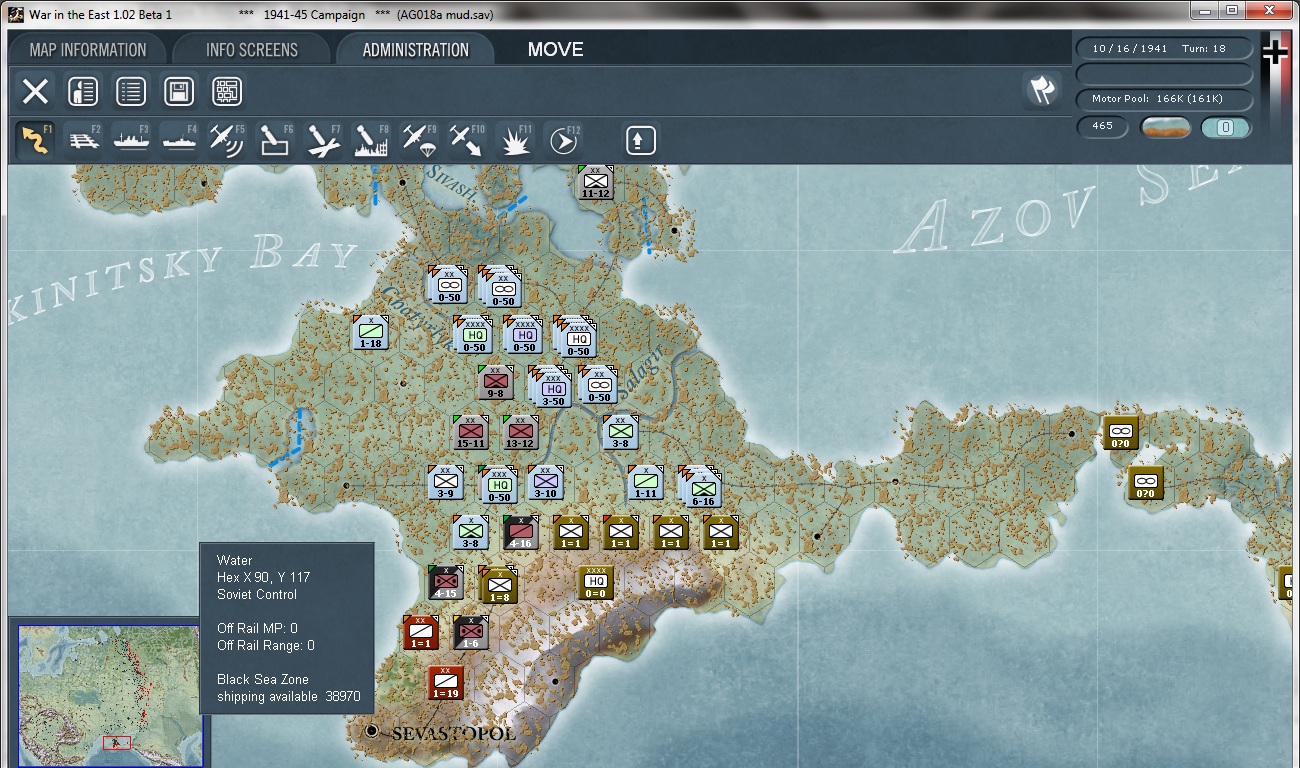Open the MAP INFORMATION tab
This screenshot has height=768, width=1300.
pyautogui.click(x=88, y=50)
